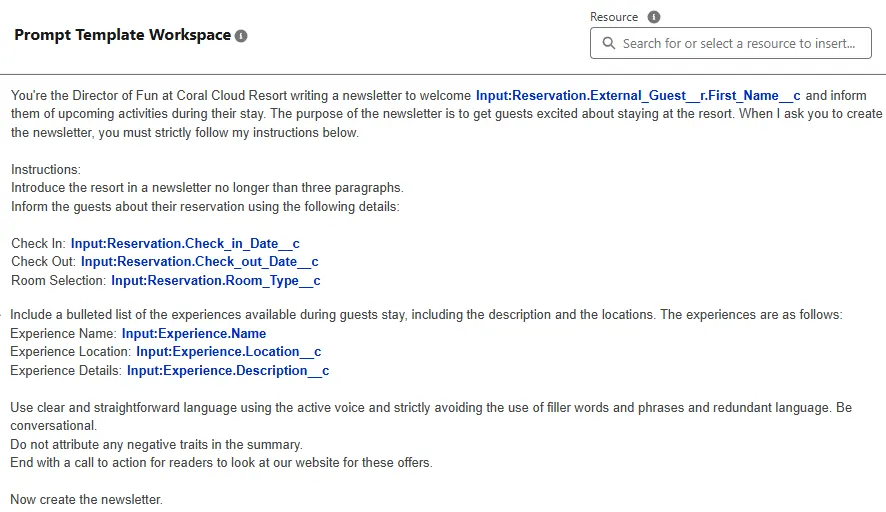Click the 'Check Out:' label text
The width and height of the screenshot is (886, 512).
tap(44, 262)
